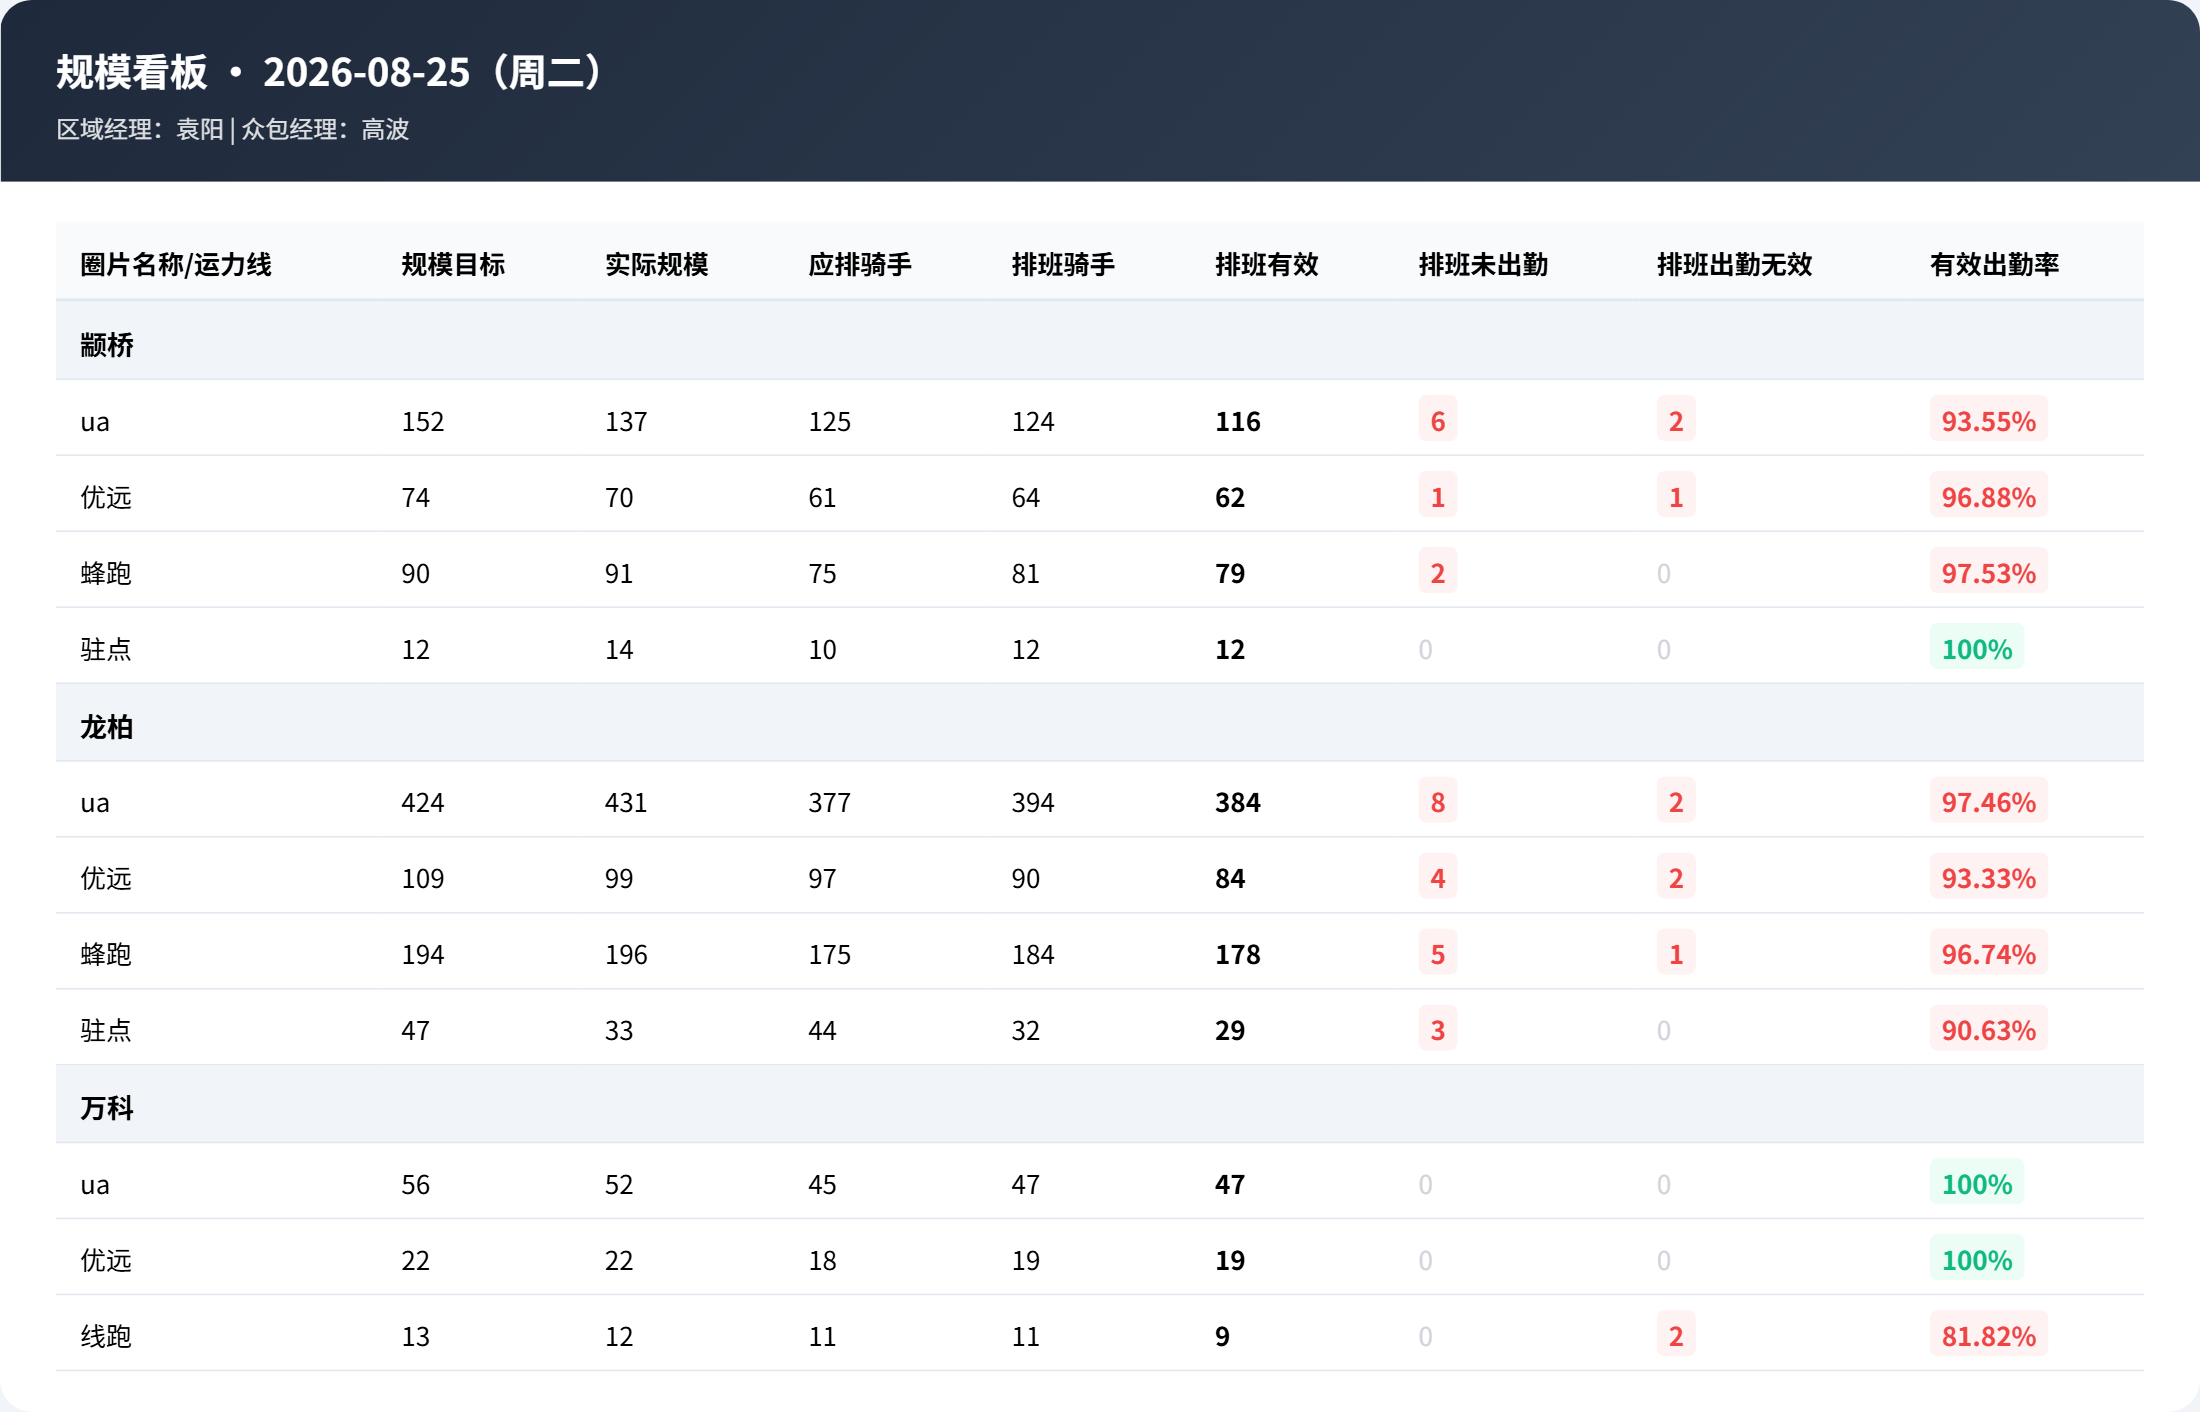Click the 区域经理：袁阳 | 众包经理：高波 subtitle
The width and height of the screenshot is (2200, 1412).
coord(233,129)
